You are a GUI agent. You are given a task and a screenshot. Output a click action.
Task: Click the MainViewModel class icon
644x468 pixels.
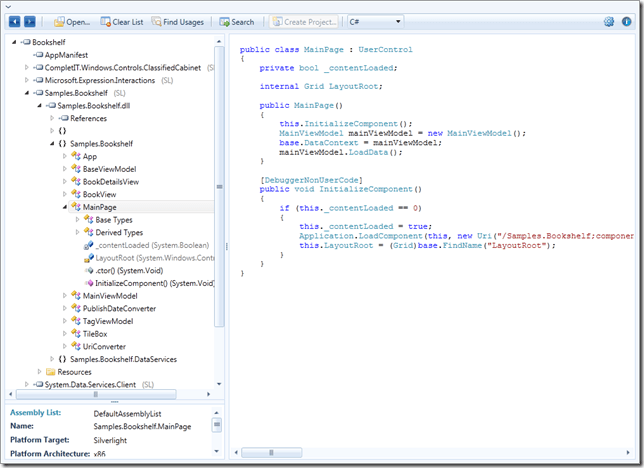tap(76, 295)
